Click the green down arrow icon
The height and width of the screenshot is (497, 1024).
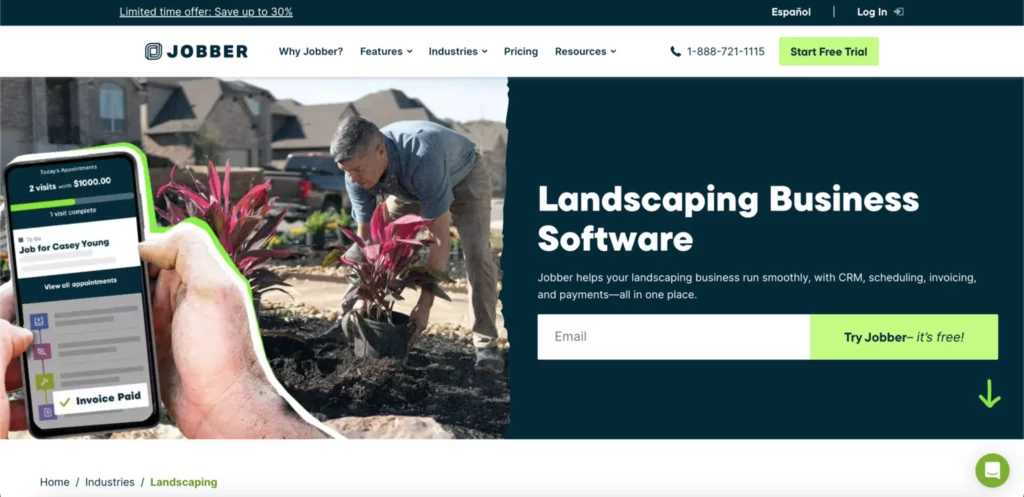coord(989,393)
